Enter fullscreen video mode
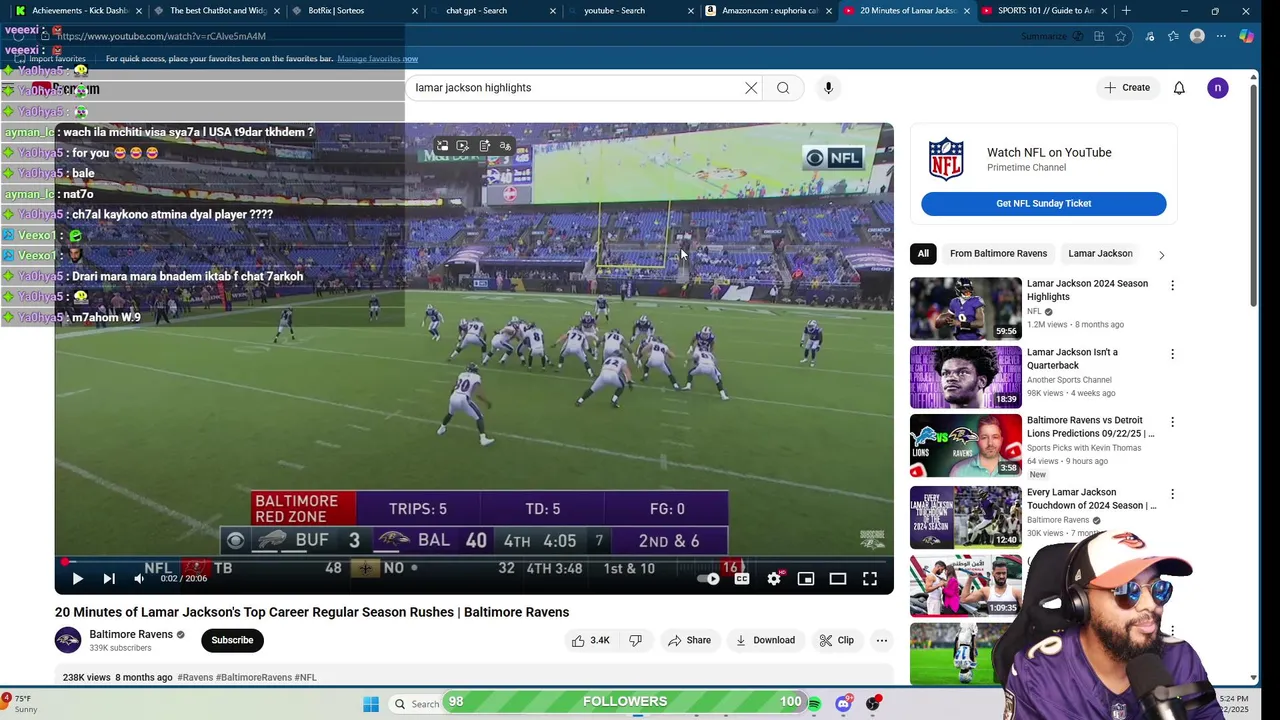1280x720 pixels. click(x=870, y=578)
